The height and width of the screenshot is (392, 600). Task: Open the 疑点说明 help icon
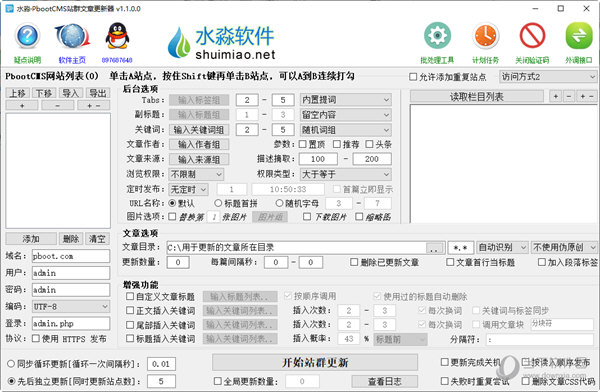tap(27, 36)
